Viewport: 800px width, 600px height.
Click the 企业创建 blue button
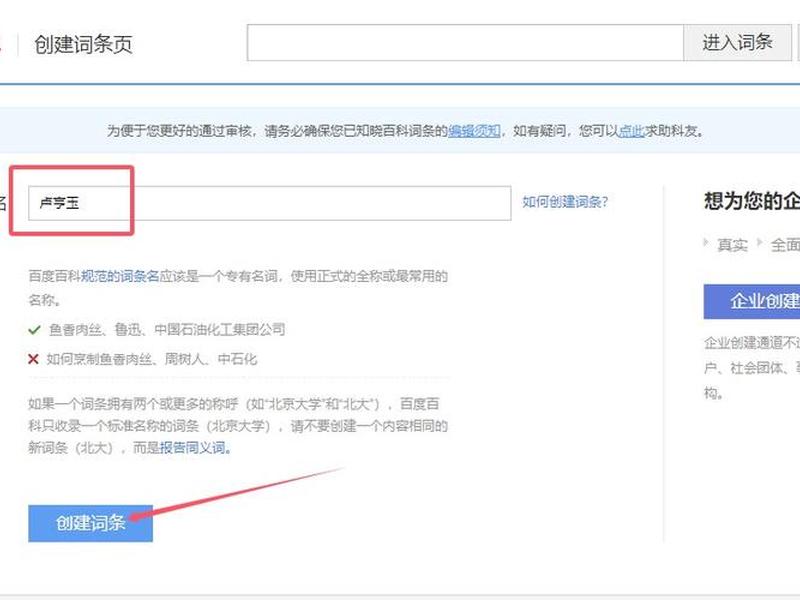tap(752, 302)
